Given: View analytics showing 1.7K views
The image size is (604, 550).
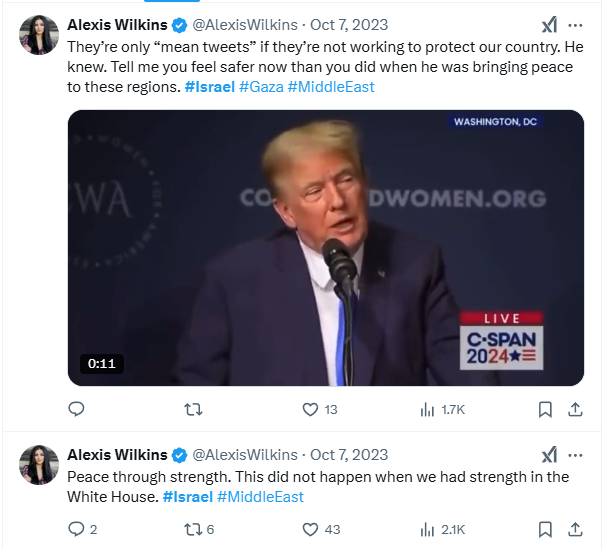Looking at the screenshot, I should coord(443,409).
